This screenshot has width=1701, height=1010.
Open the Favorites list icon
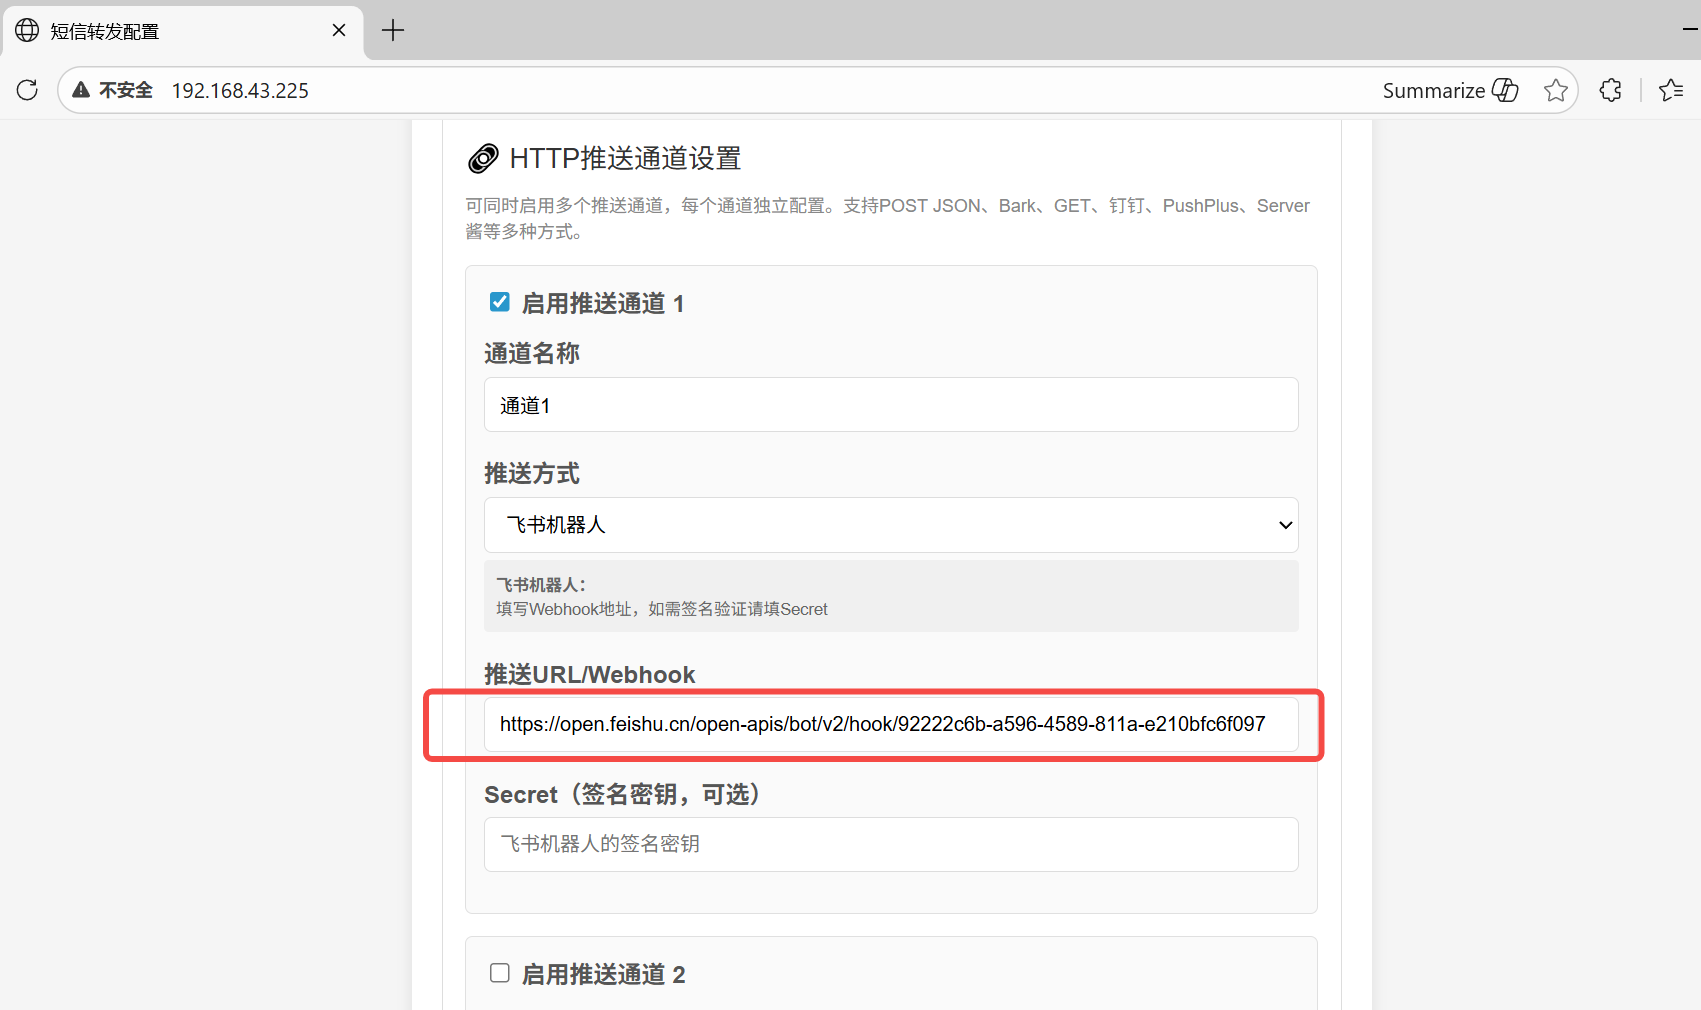[1671, 90]
